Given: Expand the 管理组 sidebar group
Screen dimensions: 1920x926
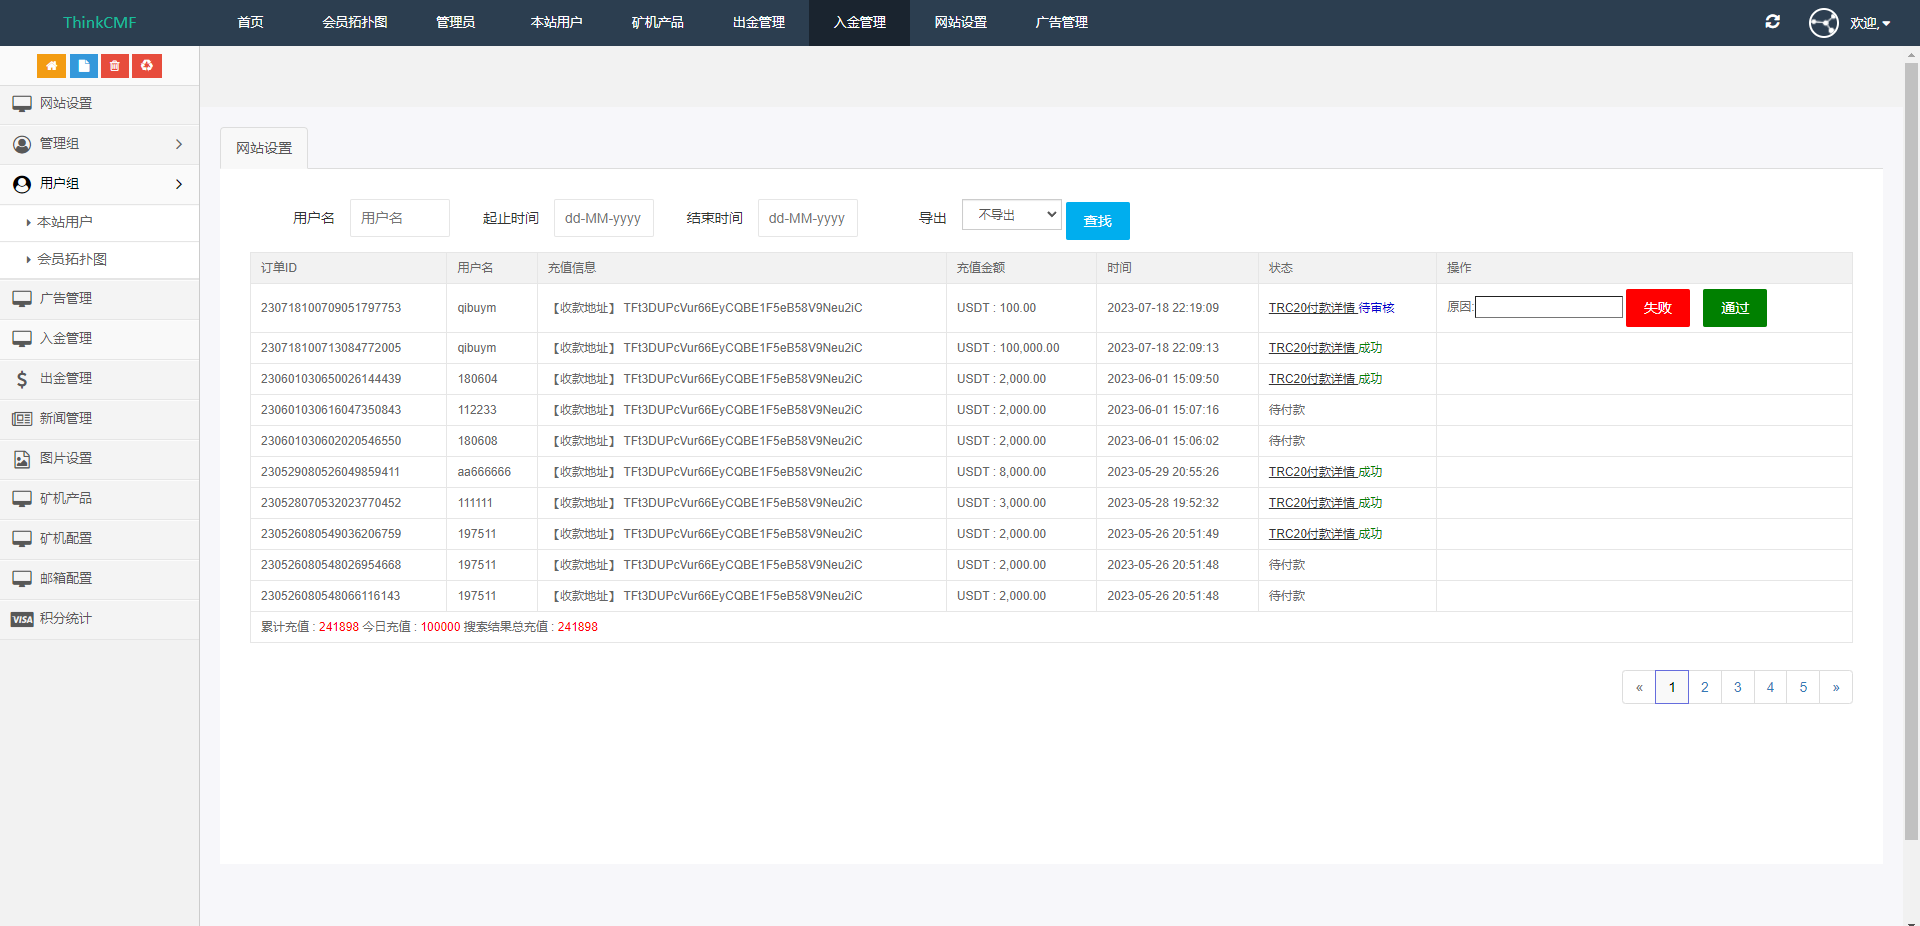Looking at the screenshot, I should (x=99, y=144).
